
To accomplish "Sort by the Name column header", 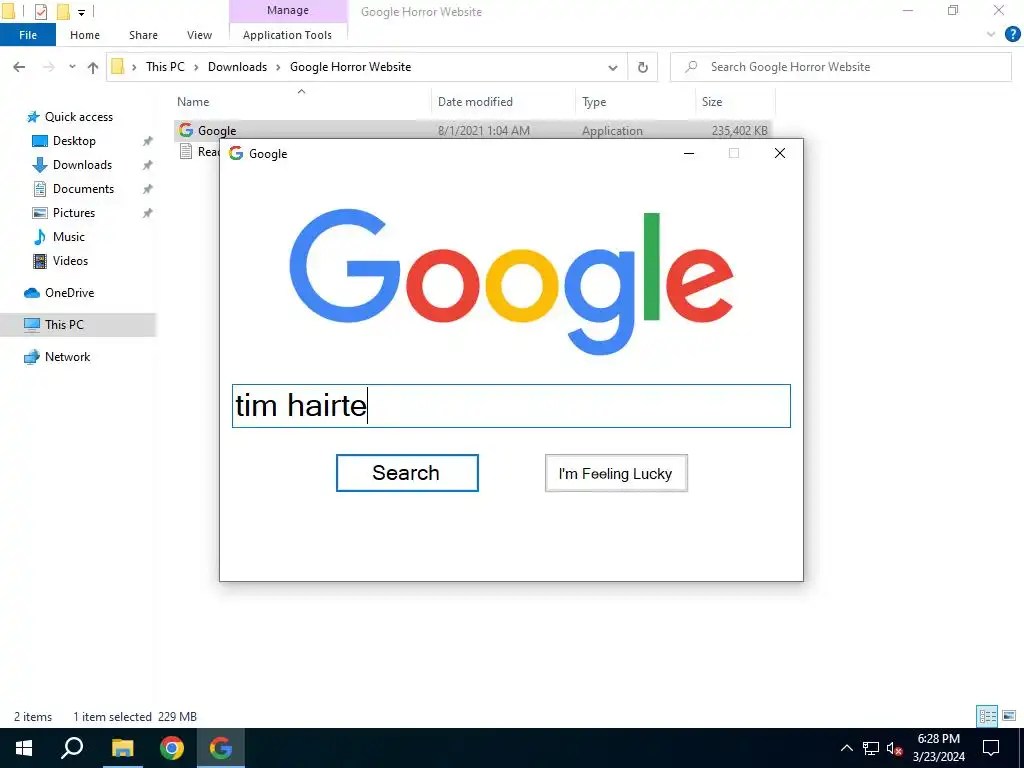I will (x=302, y=102).
